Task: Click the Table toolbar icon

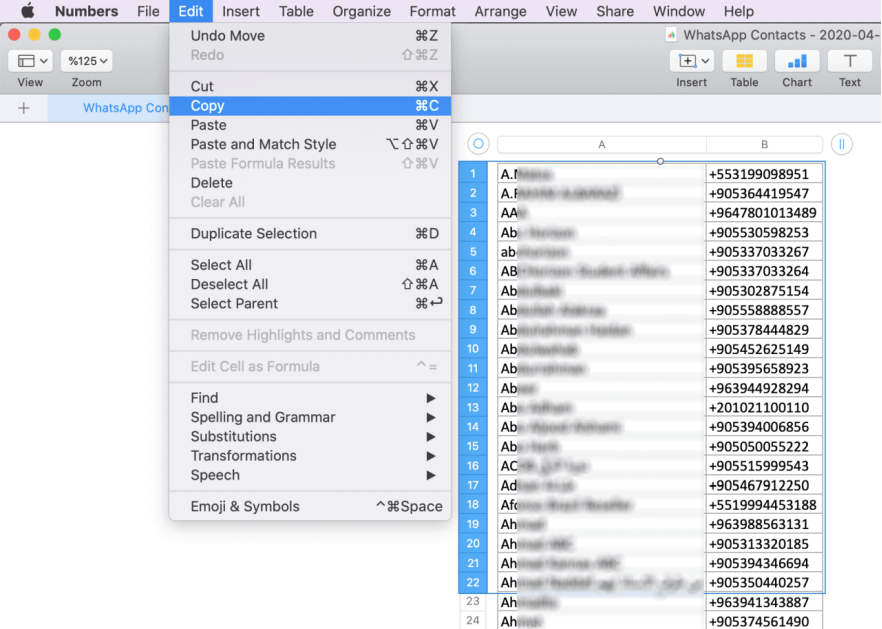Action: 744,61
